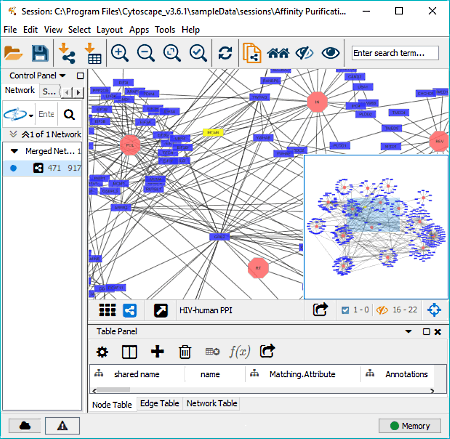Show the Memory status button

click(410, 426)
